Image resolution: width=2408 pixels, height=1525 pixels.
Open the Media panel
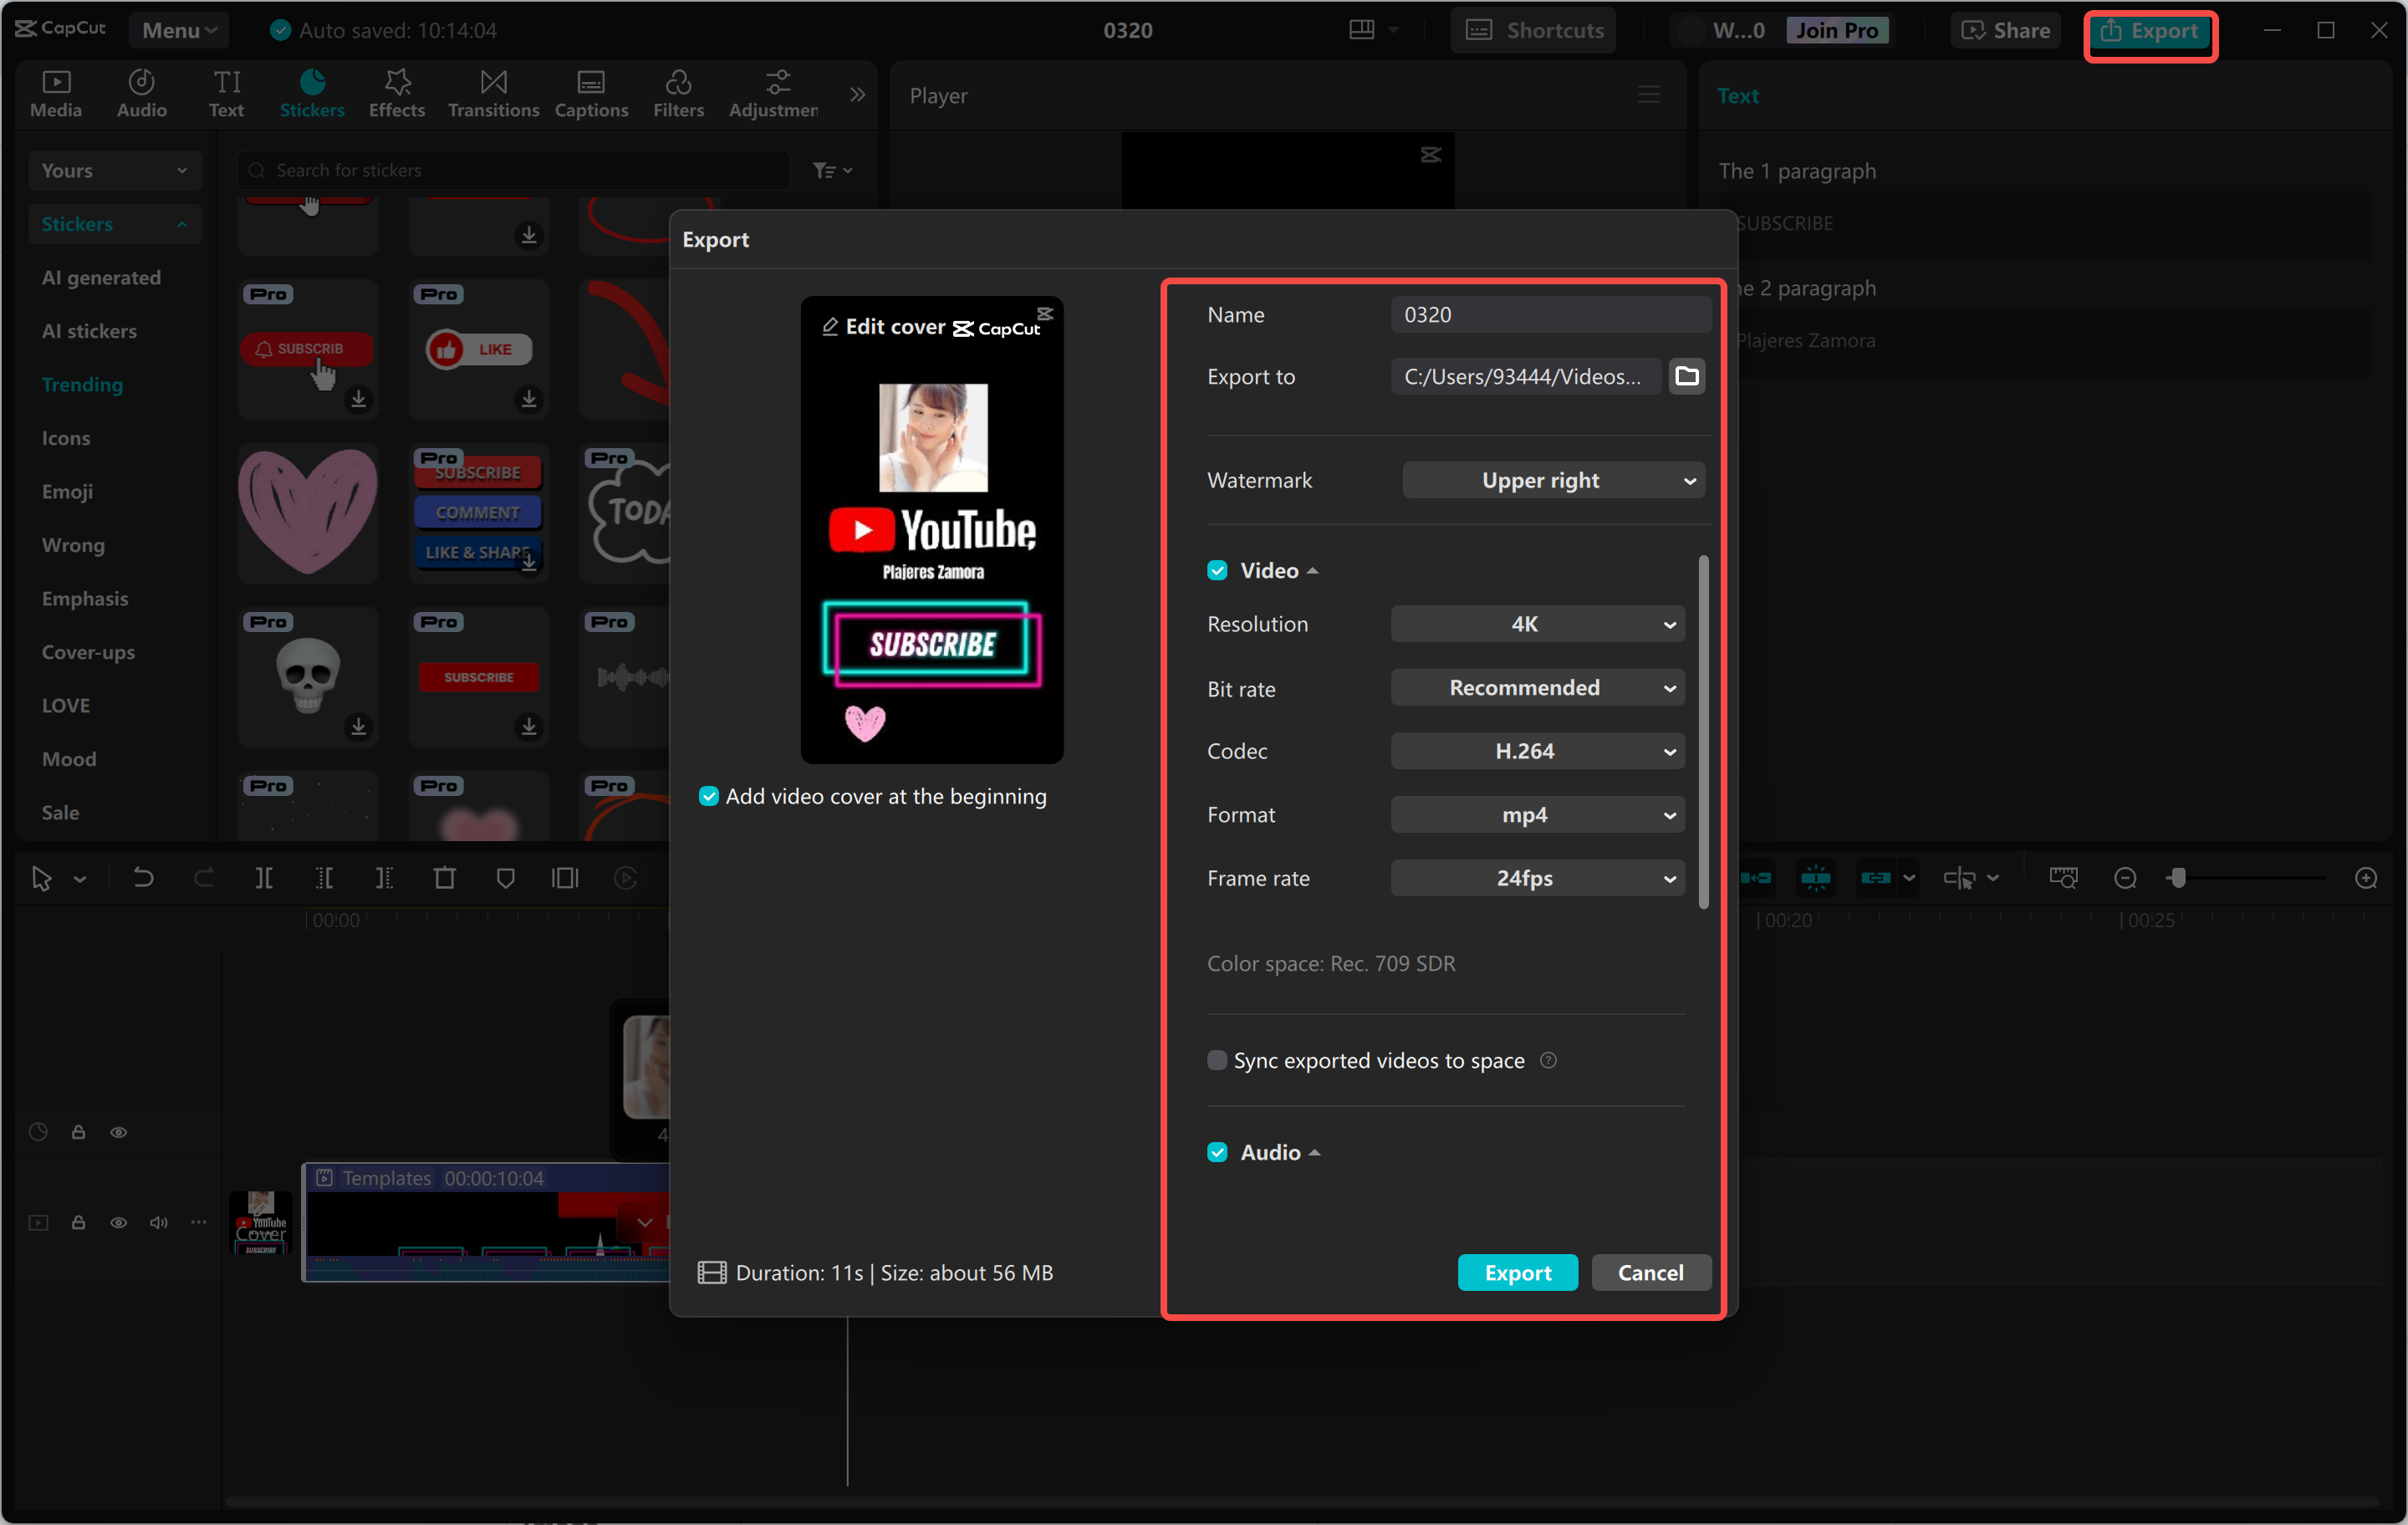point(56,93)
